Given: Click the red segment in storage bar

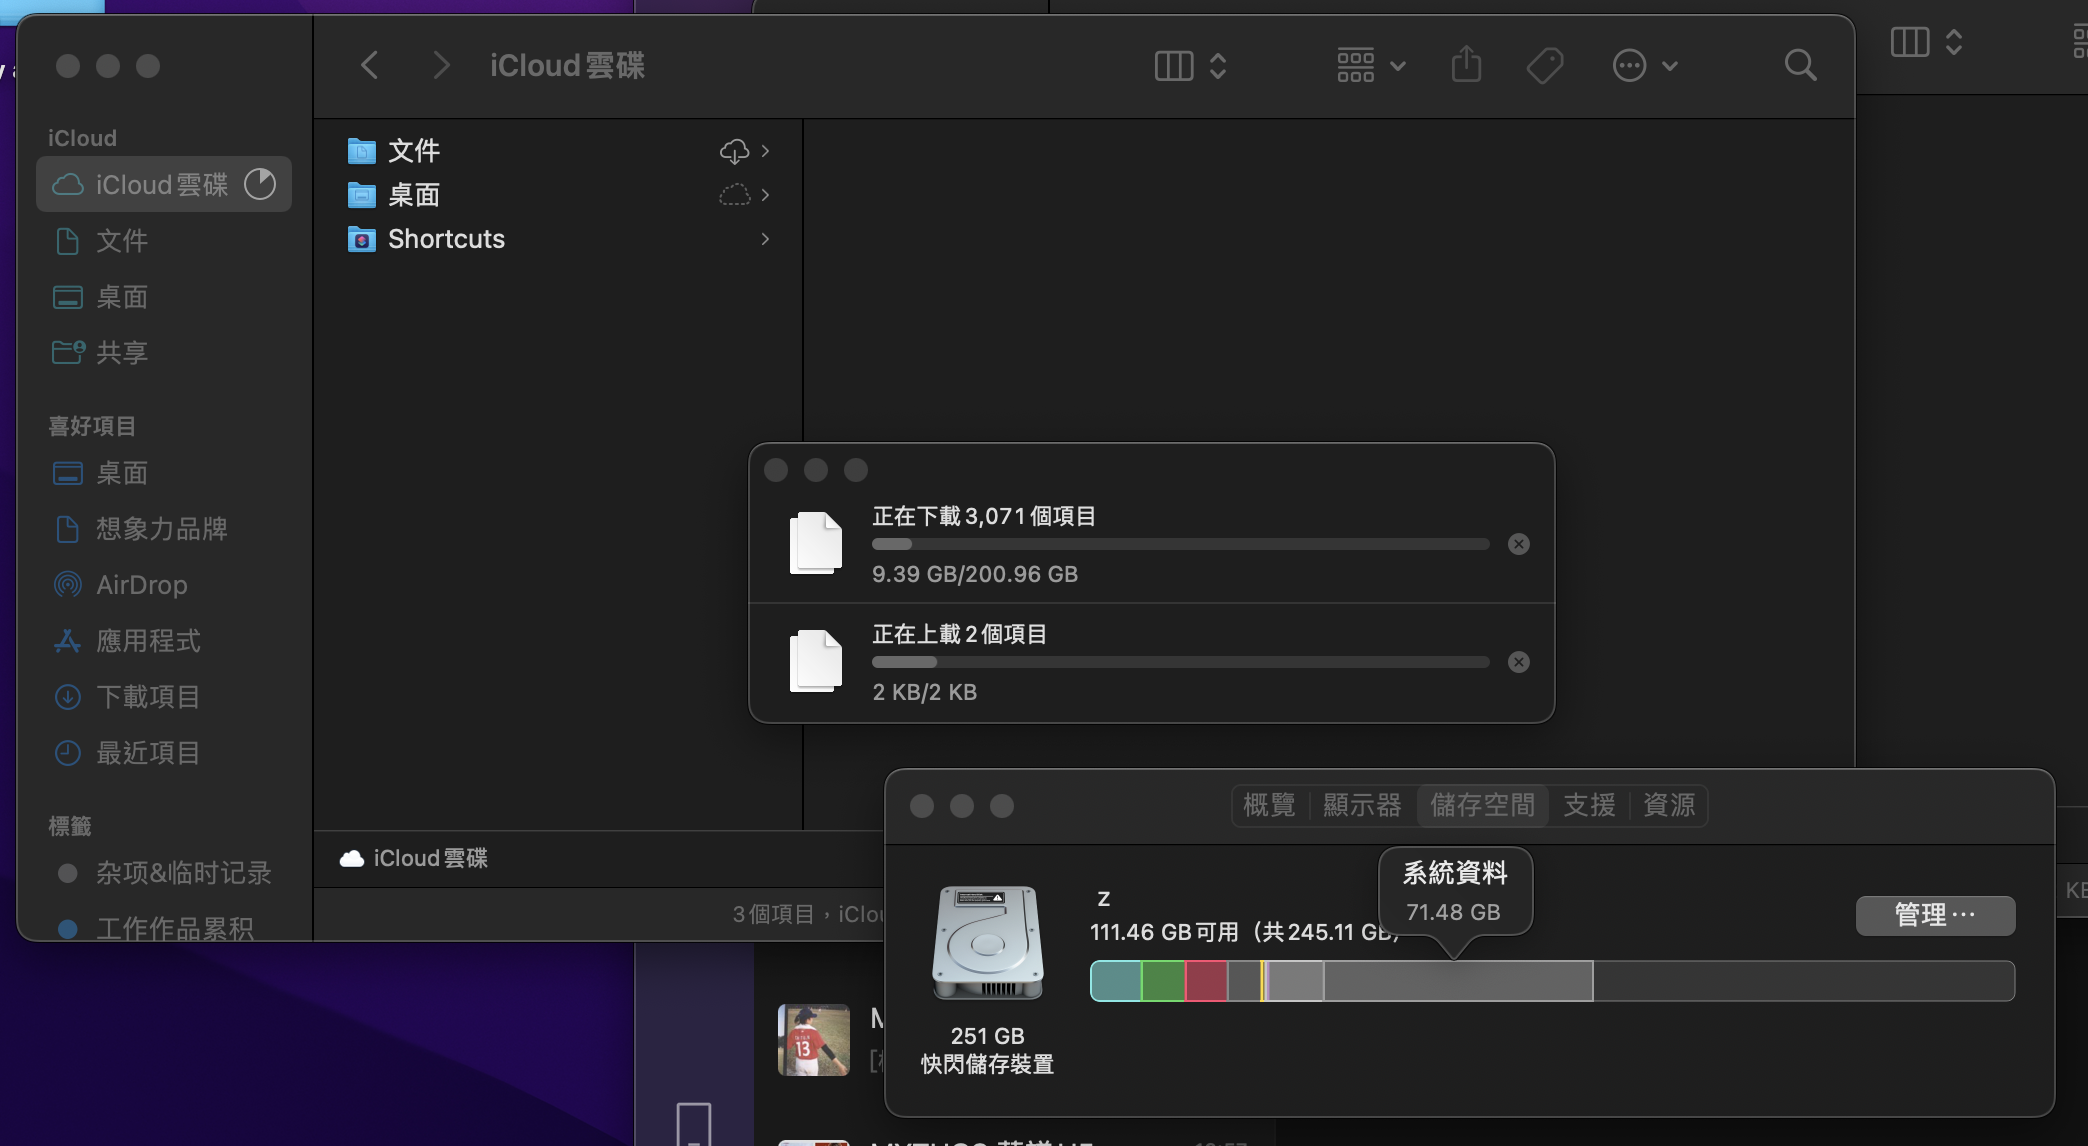Looking at the screenshot, I should point(1206,981).
